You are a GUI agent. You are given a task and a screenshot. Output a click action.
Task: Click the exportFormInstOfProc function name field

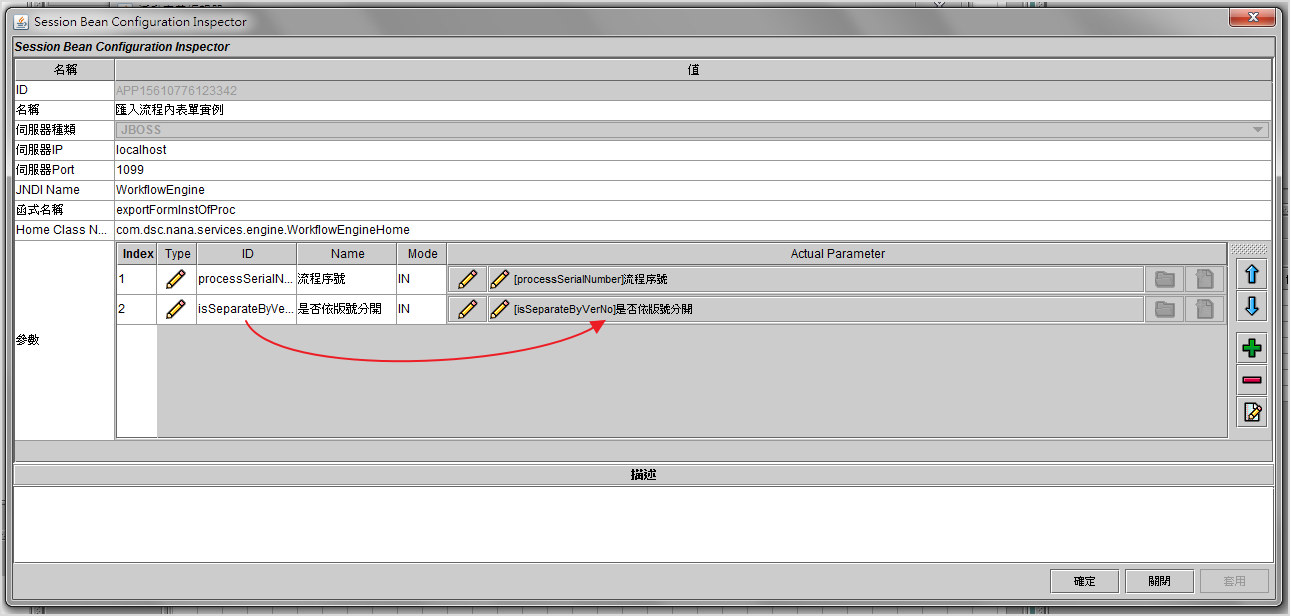pos(690,210)
